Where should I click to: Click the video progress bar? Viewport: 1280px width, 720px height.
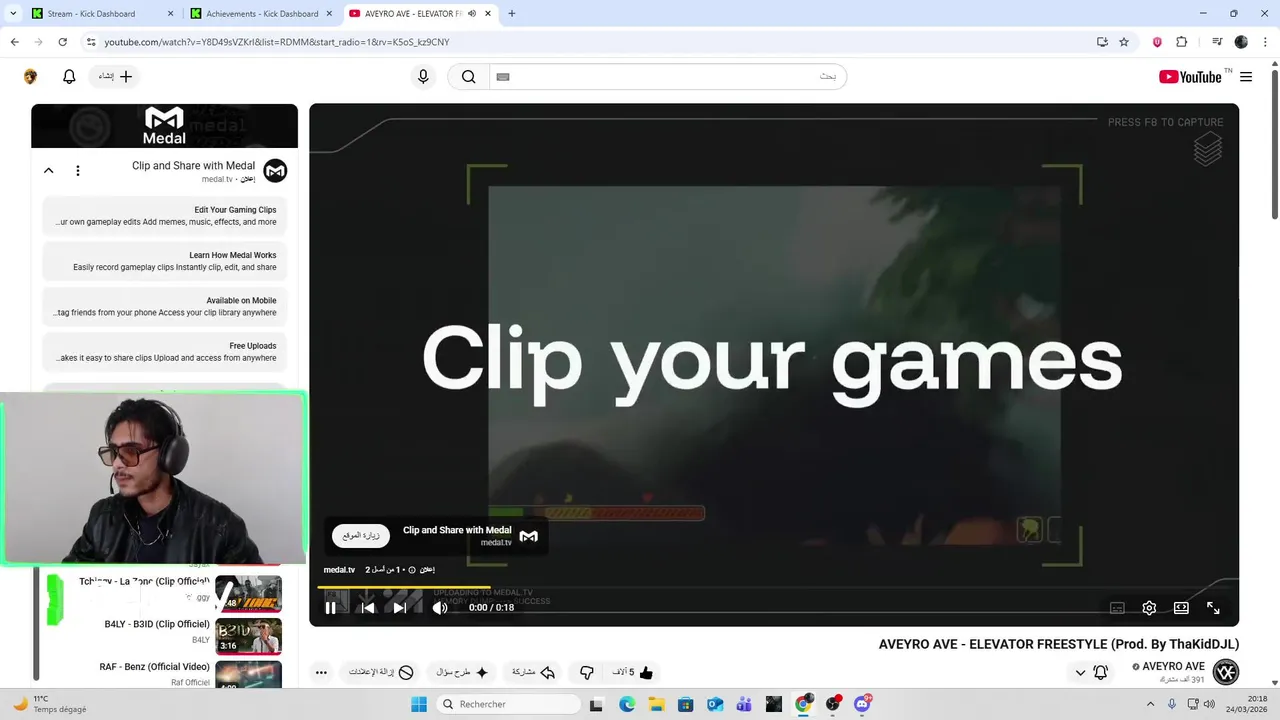773,587
